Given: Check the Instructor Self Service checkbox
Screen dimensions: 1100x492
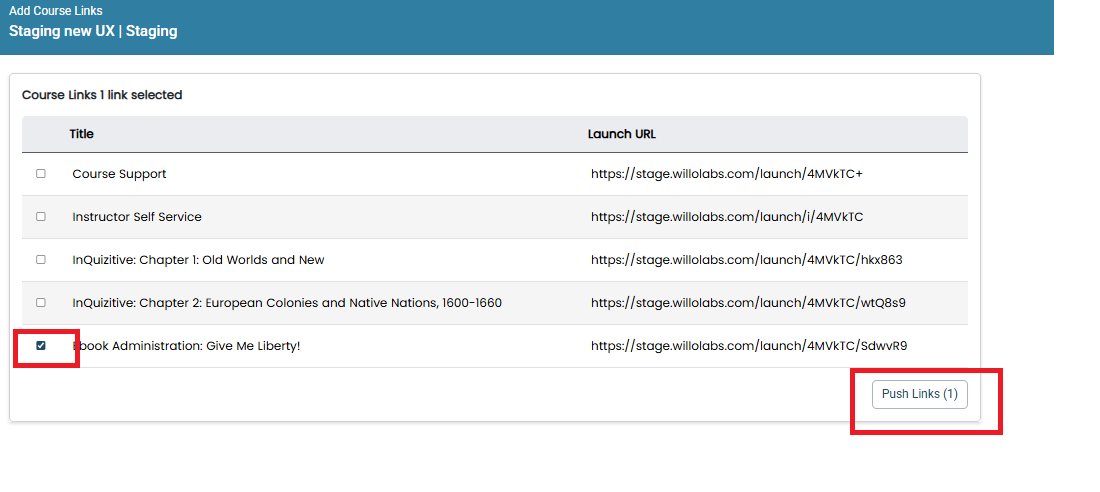Looking at the screenshot, I should point(41,217).
